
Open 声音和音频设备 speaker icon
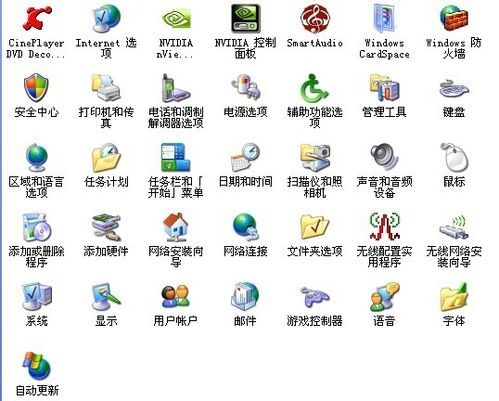384,158
